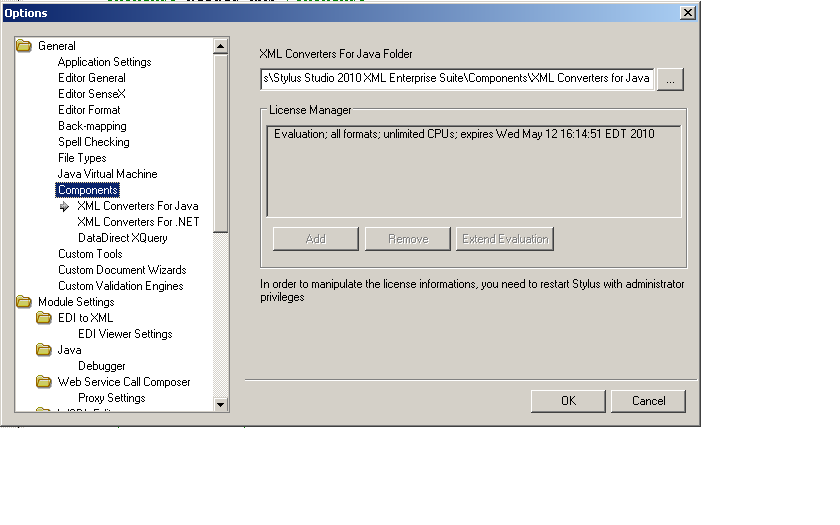Select EDI to XML item

tap(85, 318)
